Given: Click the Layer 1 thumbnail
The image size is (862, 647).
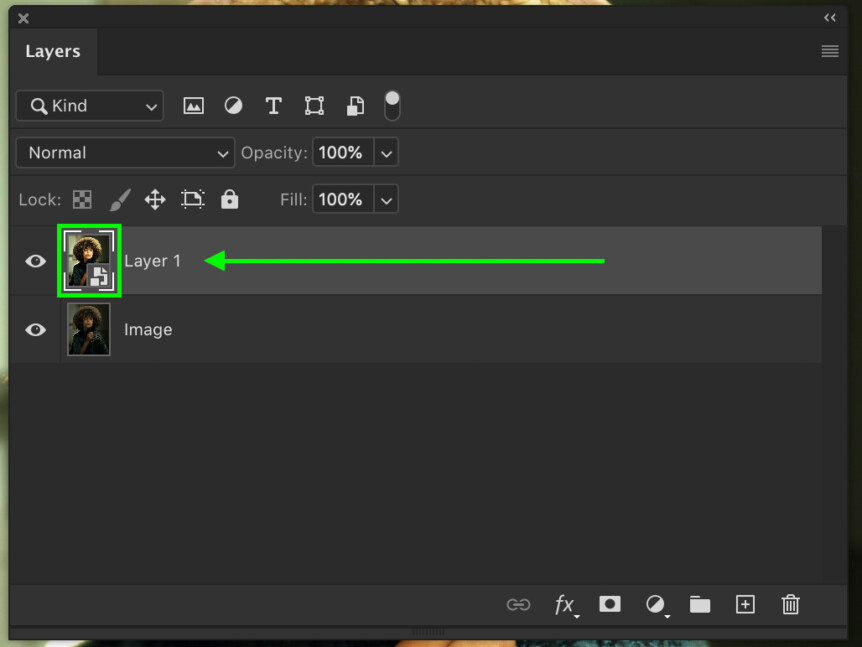Looking at the screenshot, I should [89, 260].
